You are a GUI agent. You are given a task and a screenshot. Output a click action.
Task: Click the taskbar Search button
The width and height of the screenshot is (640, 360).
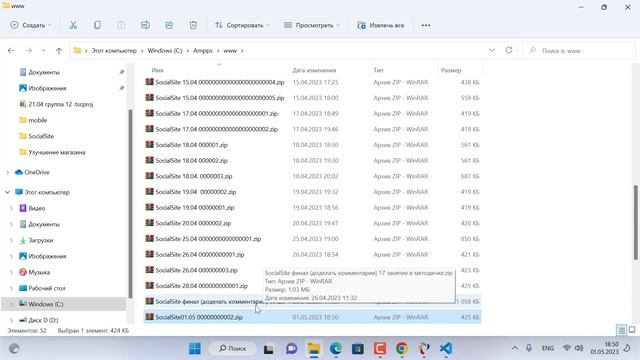click(232, 349)
